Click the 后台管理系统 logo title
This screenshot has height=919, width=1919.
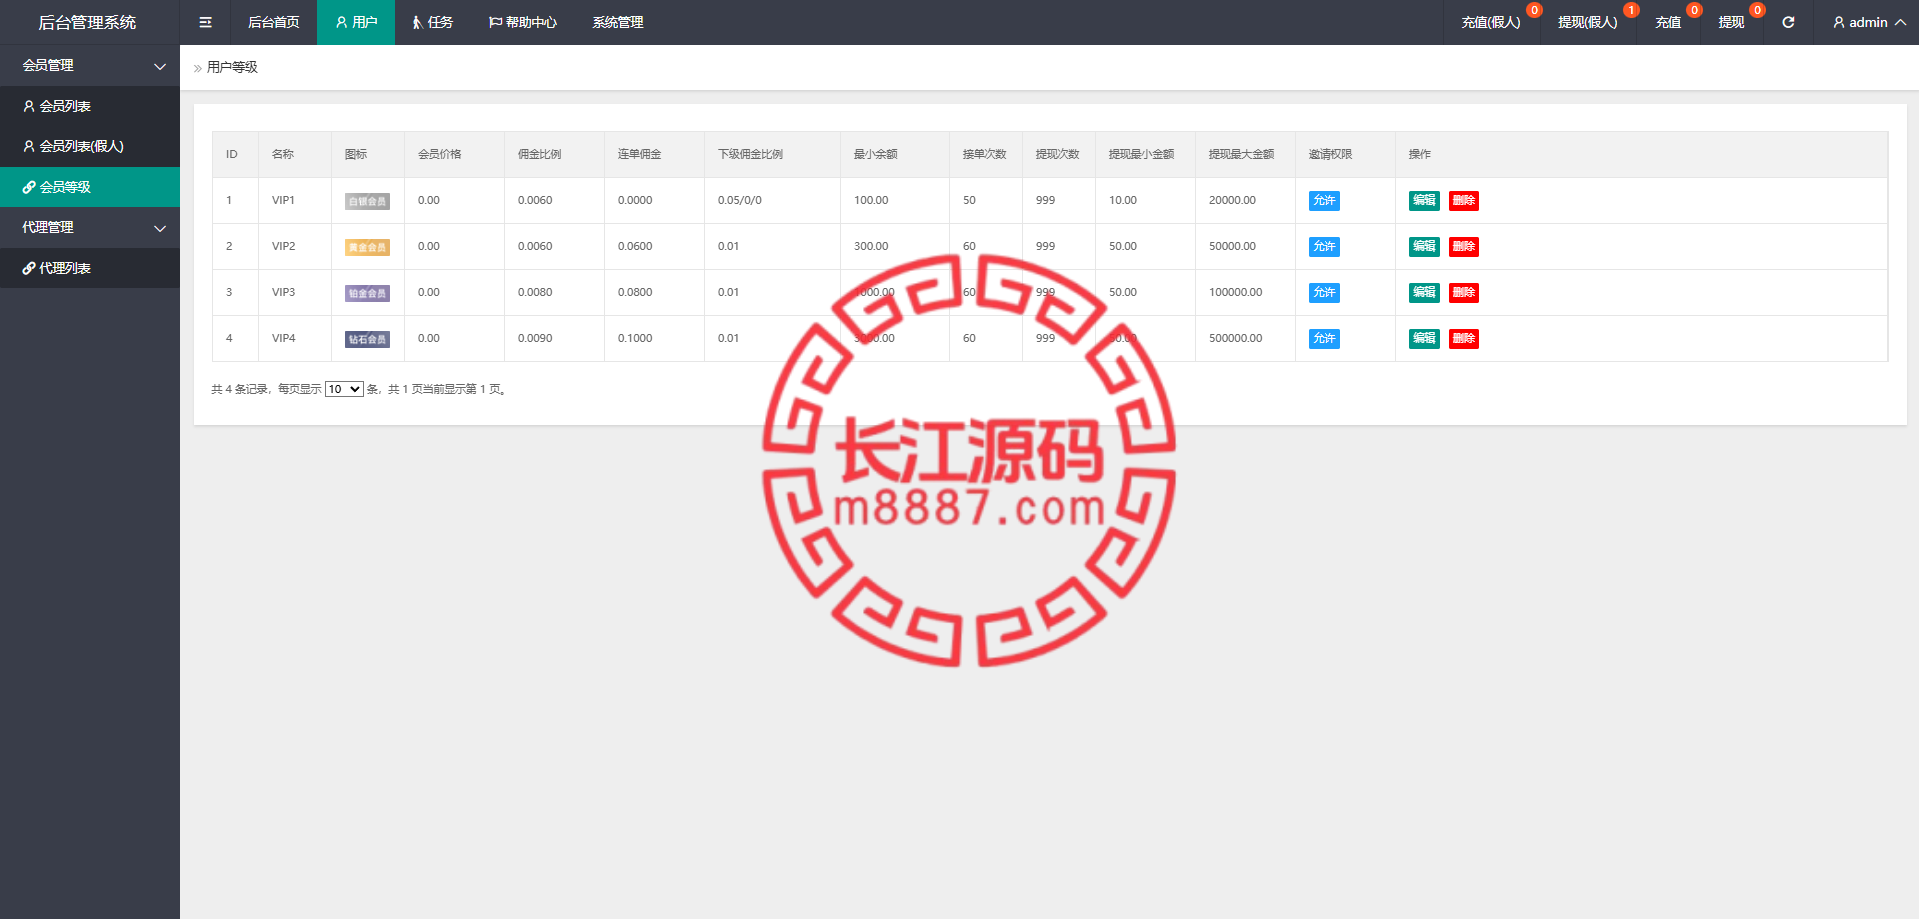click(87, 22)
